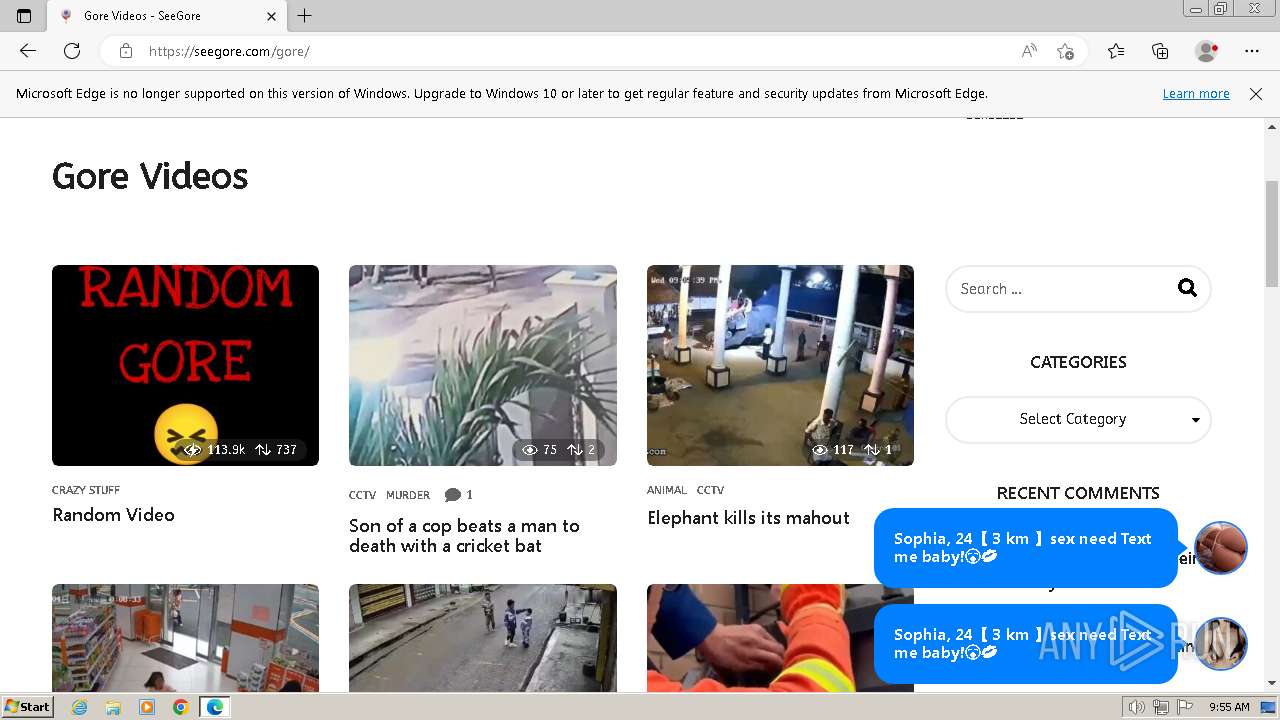Open the store CCTV video thumbnail
Screen dimensions: 1280x720
(x=185, y=638)
